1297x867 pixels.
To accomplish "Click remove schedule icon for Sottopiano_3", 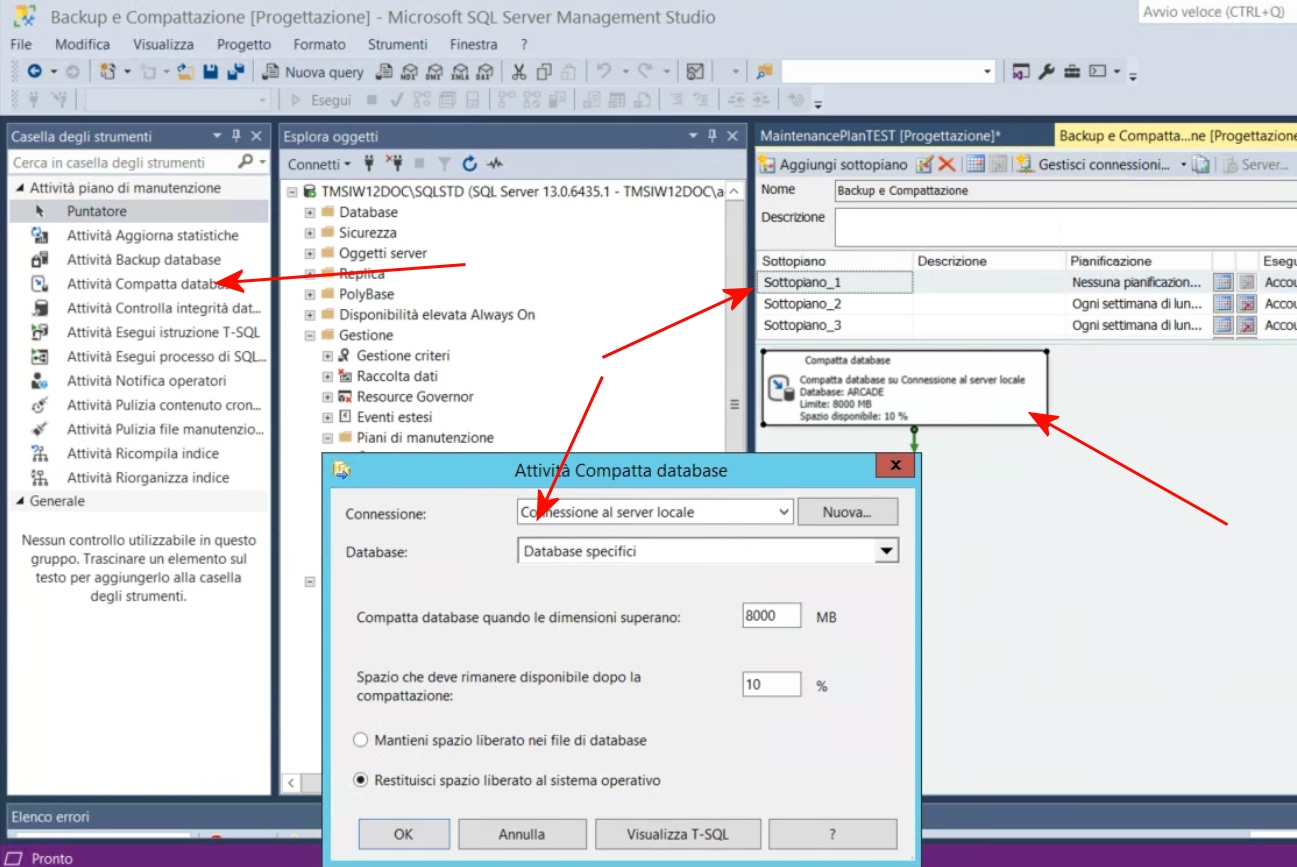I will [1246, 326].
